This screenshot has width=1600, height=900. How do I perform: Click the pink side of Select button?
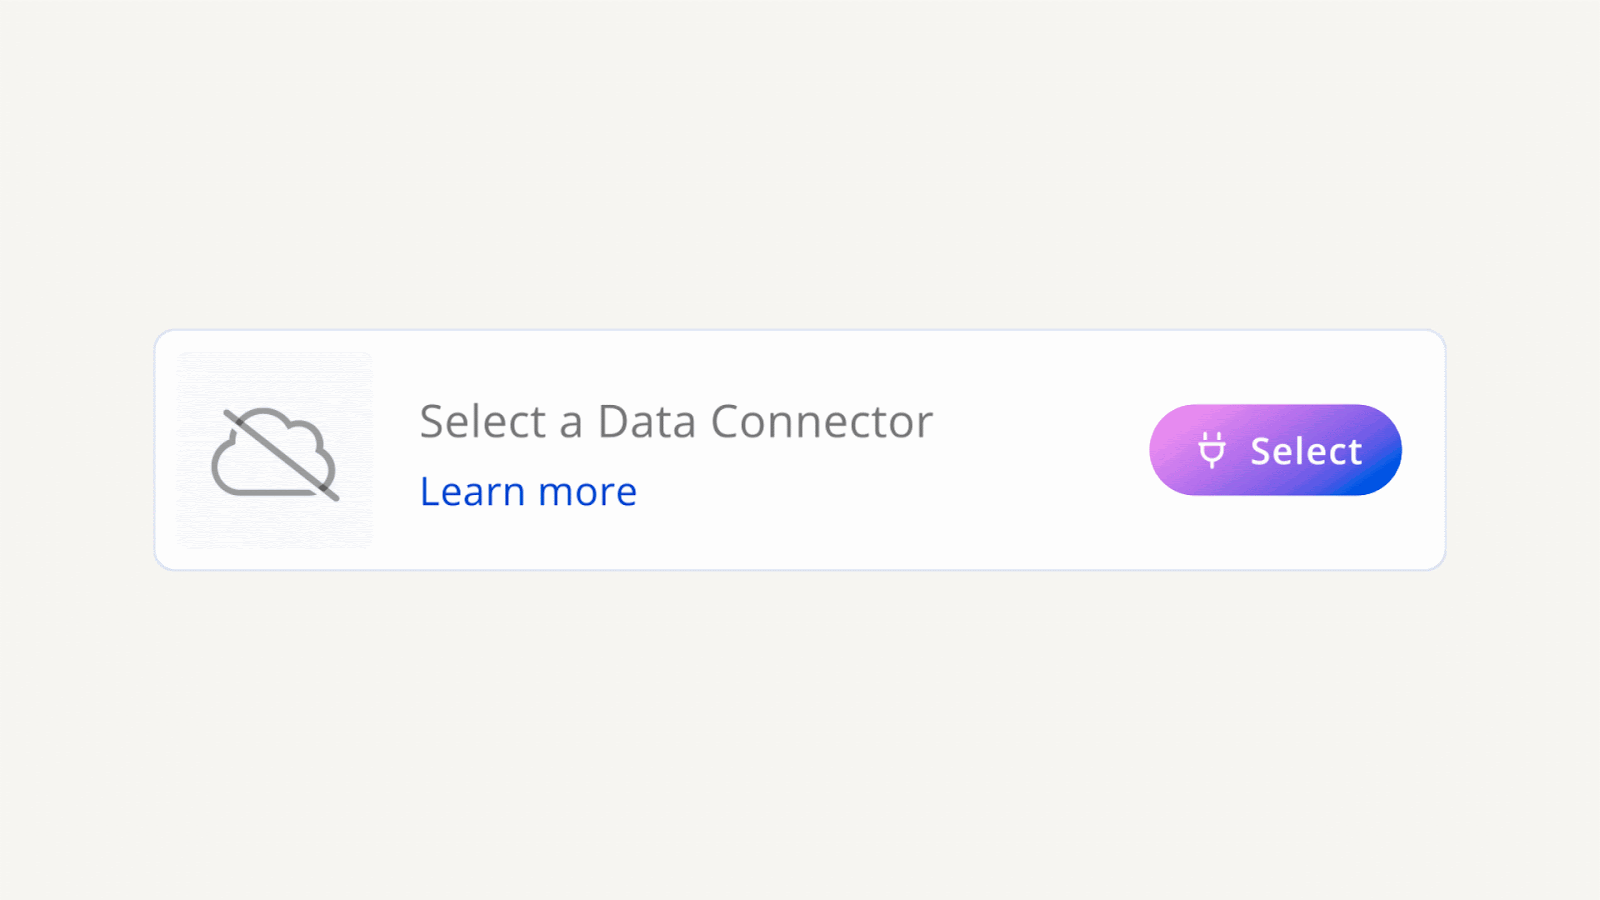click(x=1175, y=450)
